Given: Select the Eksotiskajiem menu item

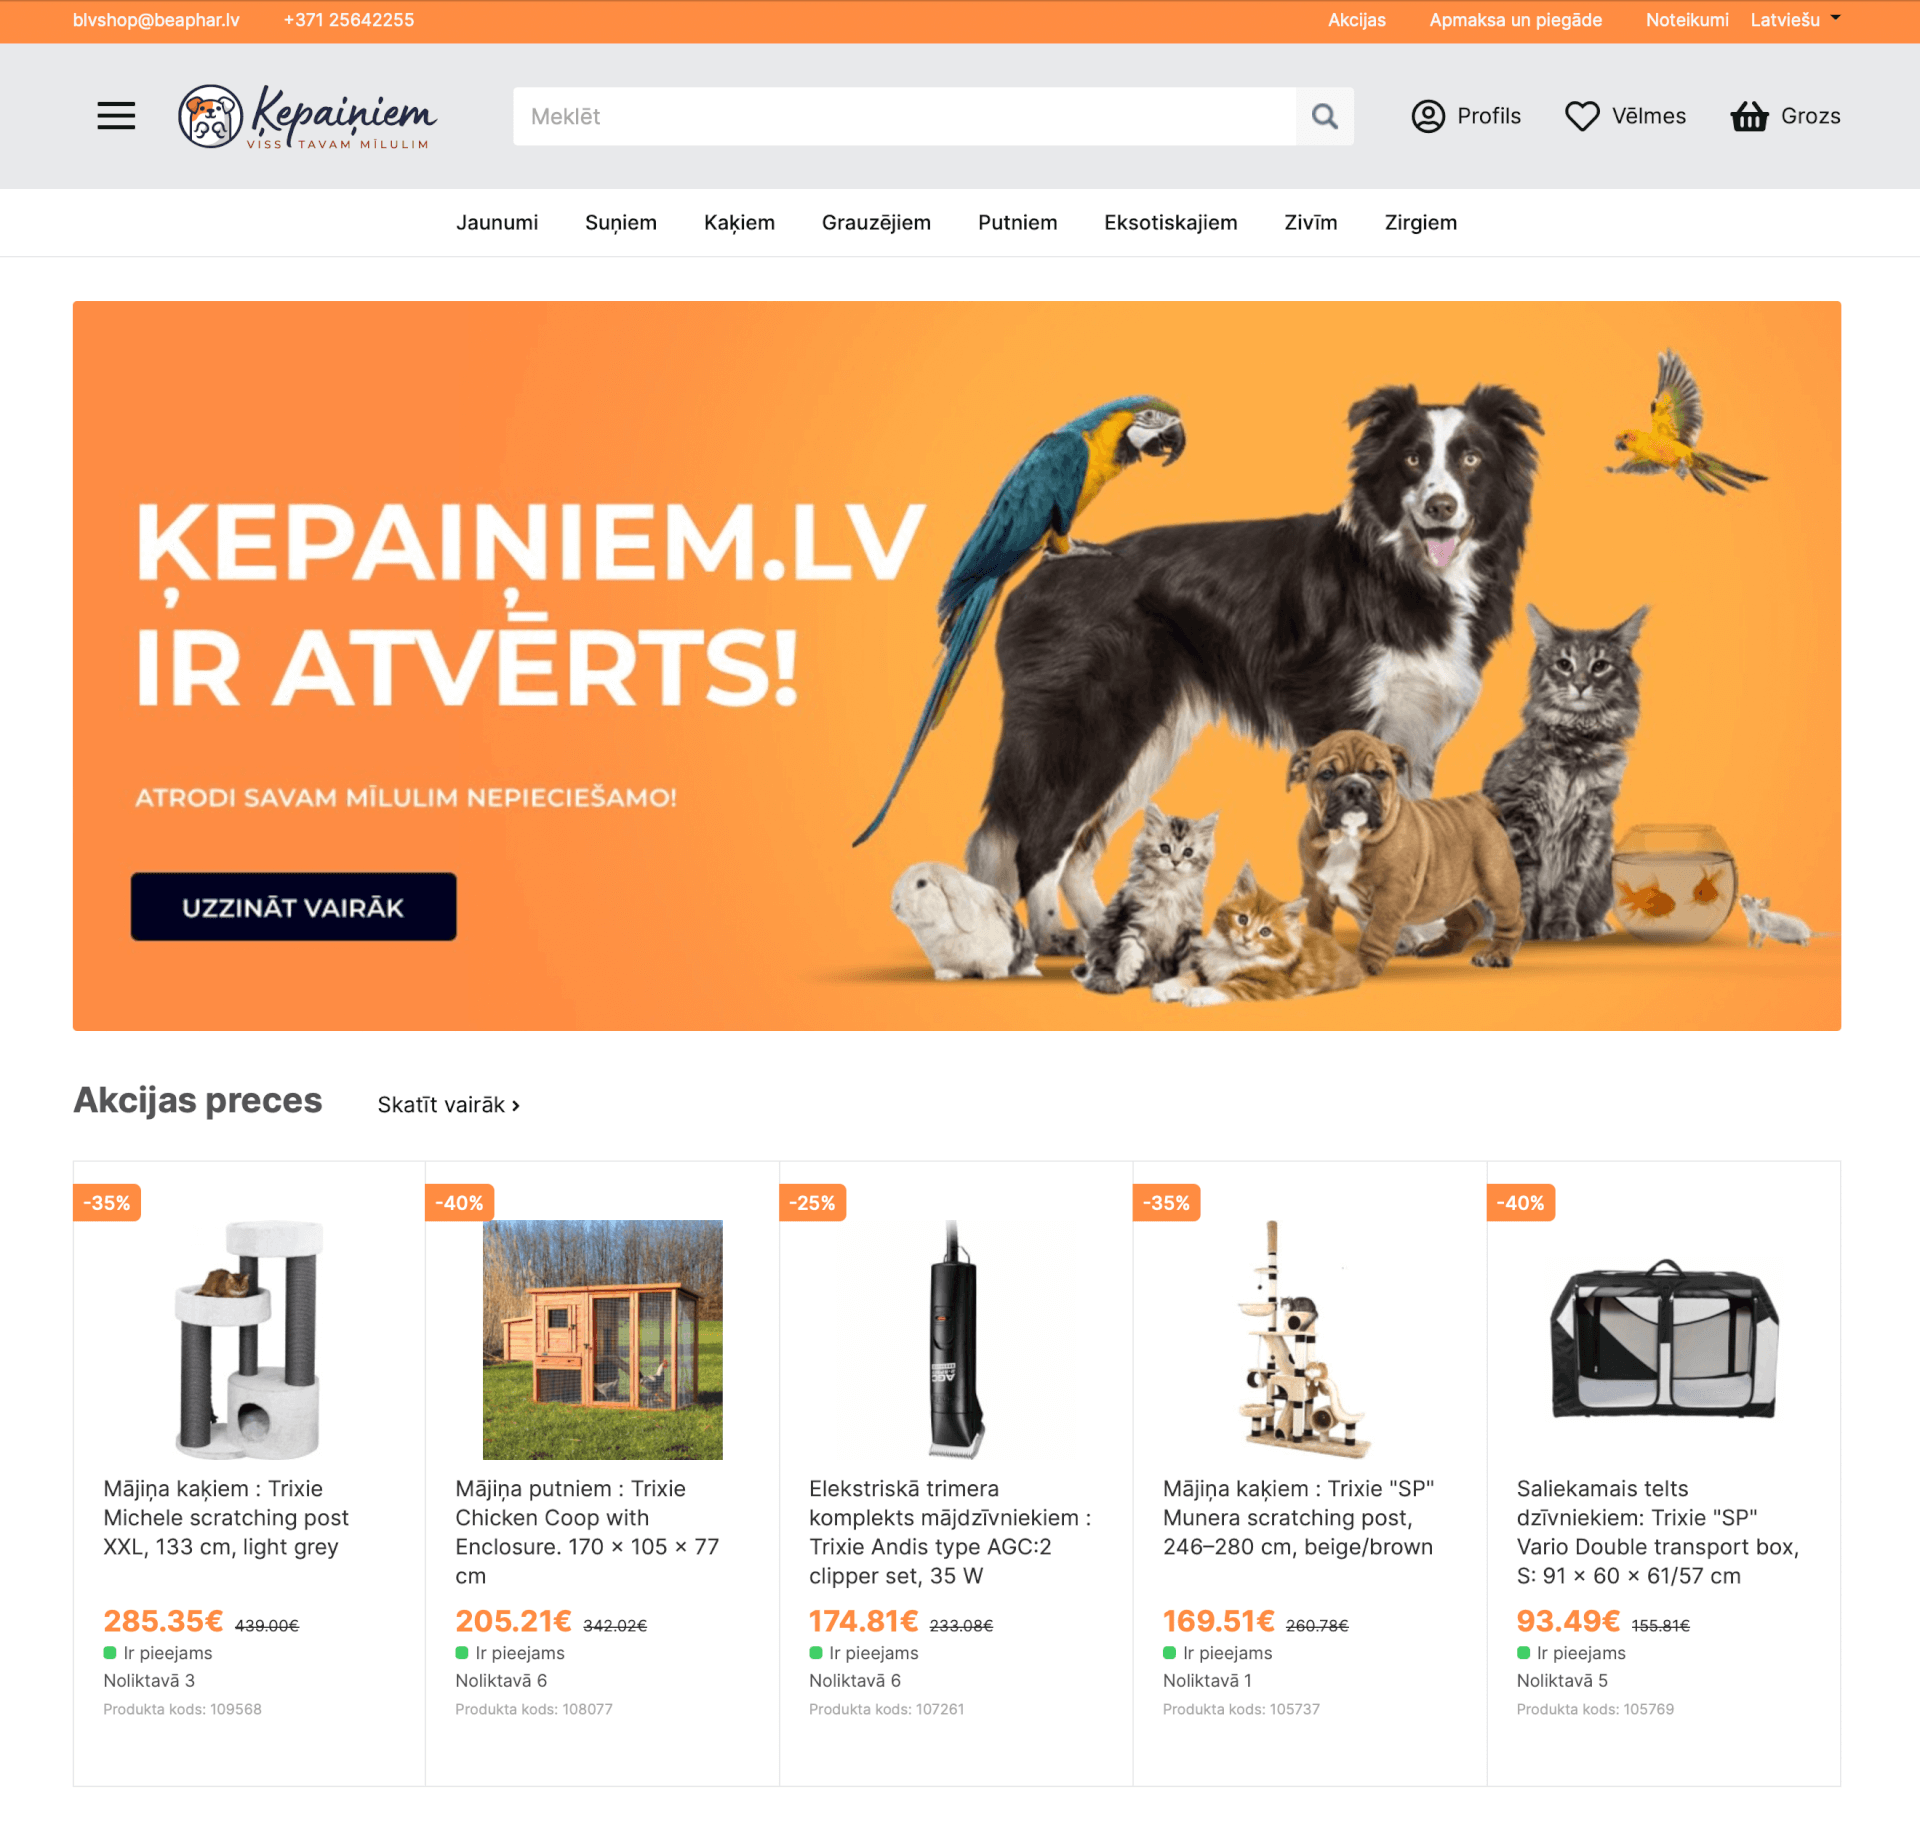Looking at the screenshot, I should point(1170,223).
